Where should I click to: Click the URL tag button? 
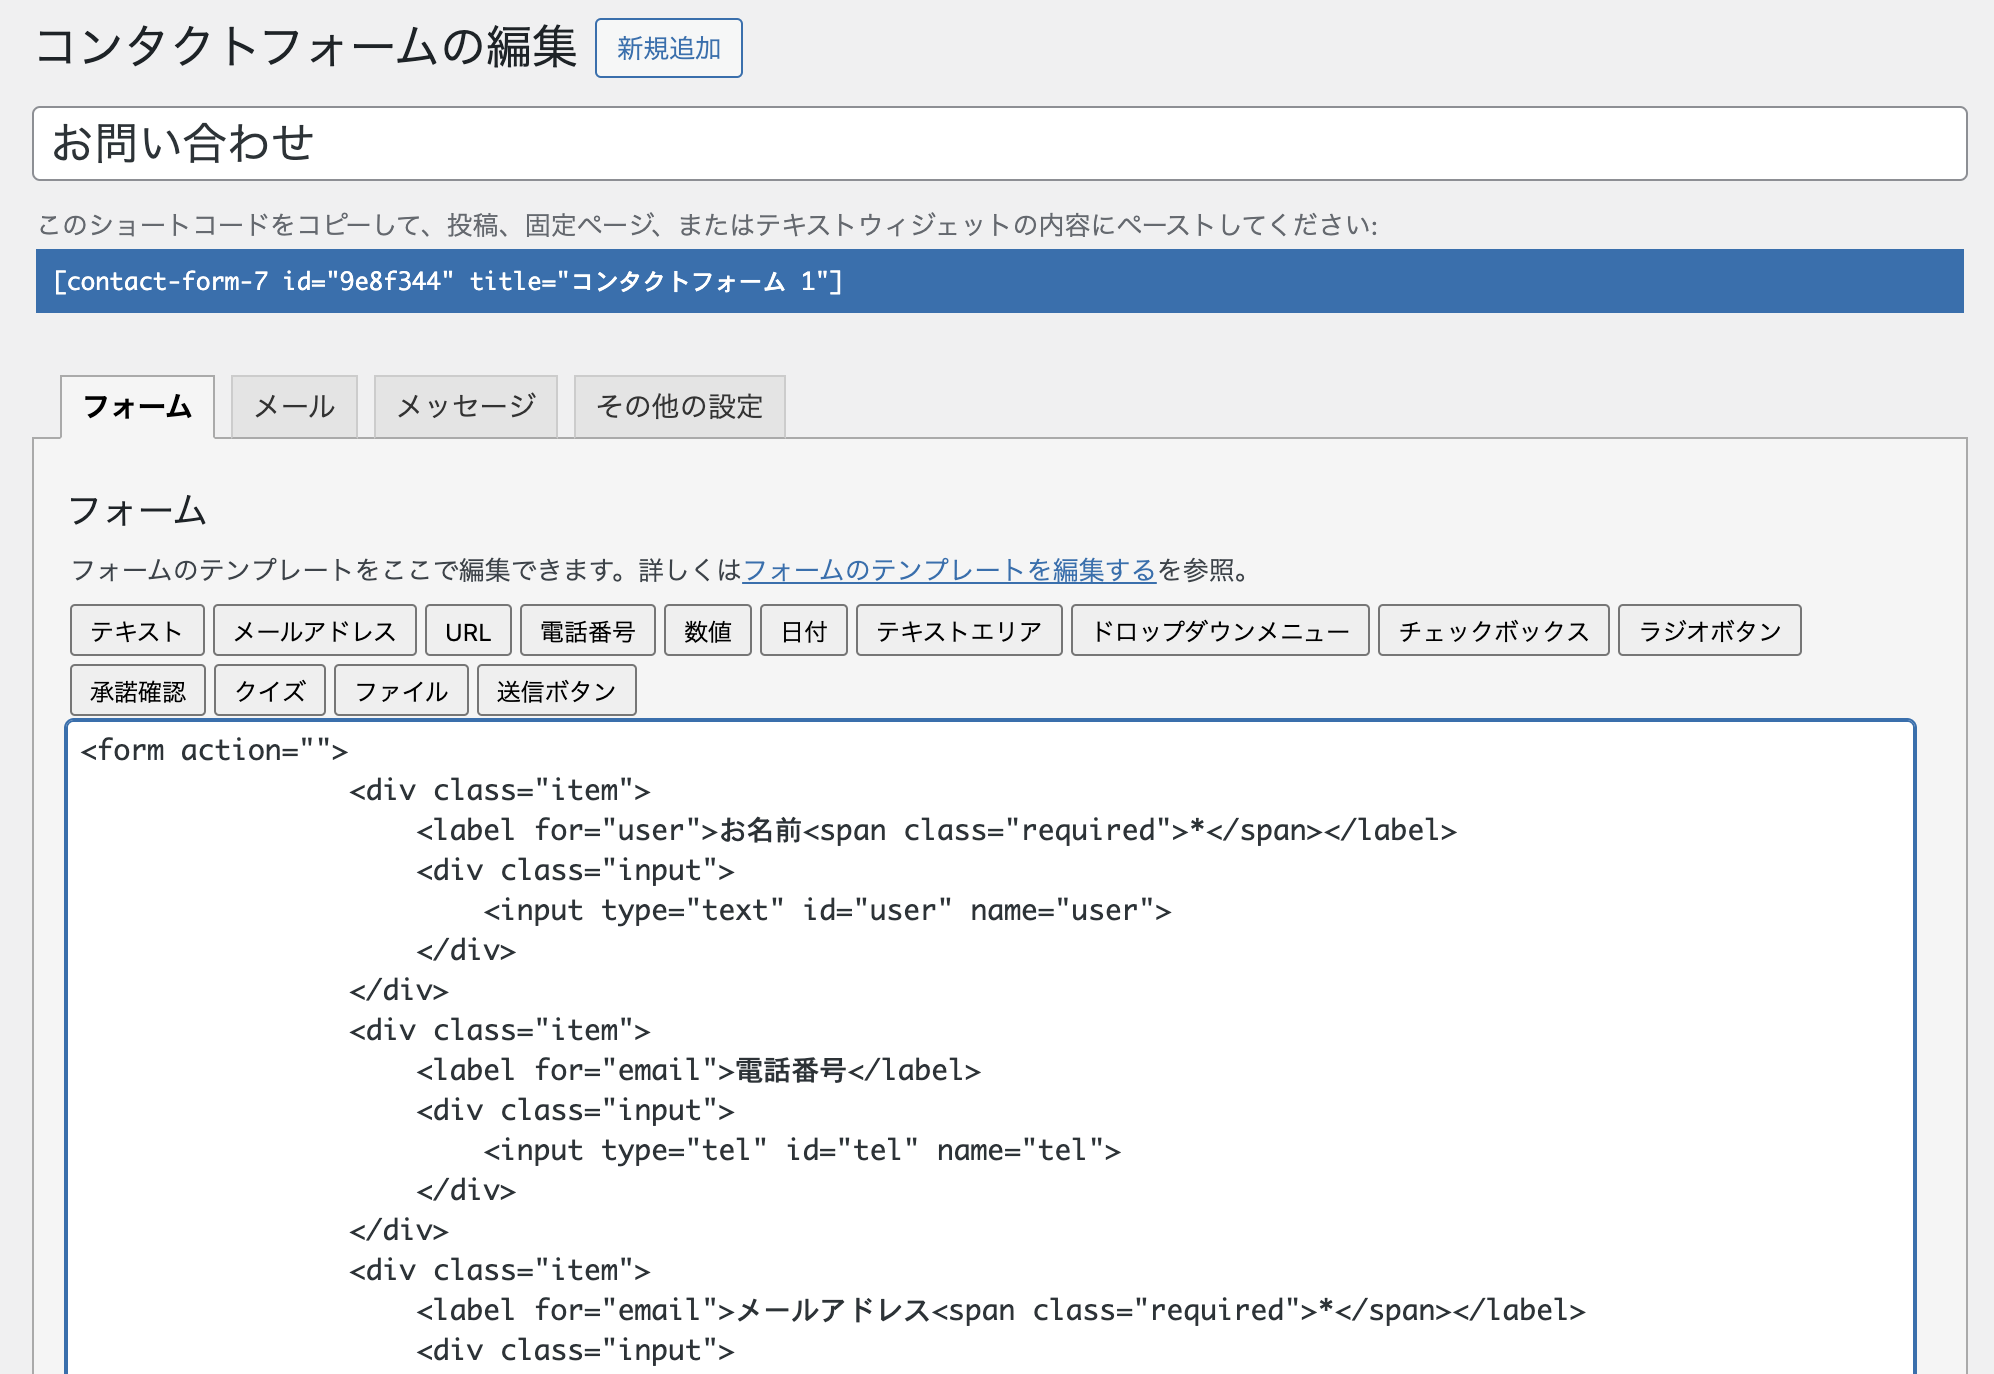pyautogui.click(x=468, y=631)
